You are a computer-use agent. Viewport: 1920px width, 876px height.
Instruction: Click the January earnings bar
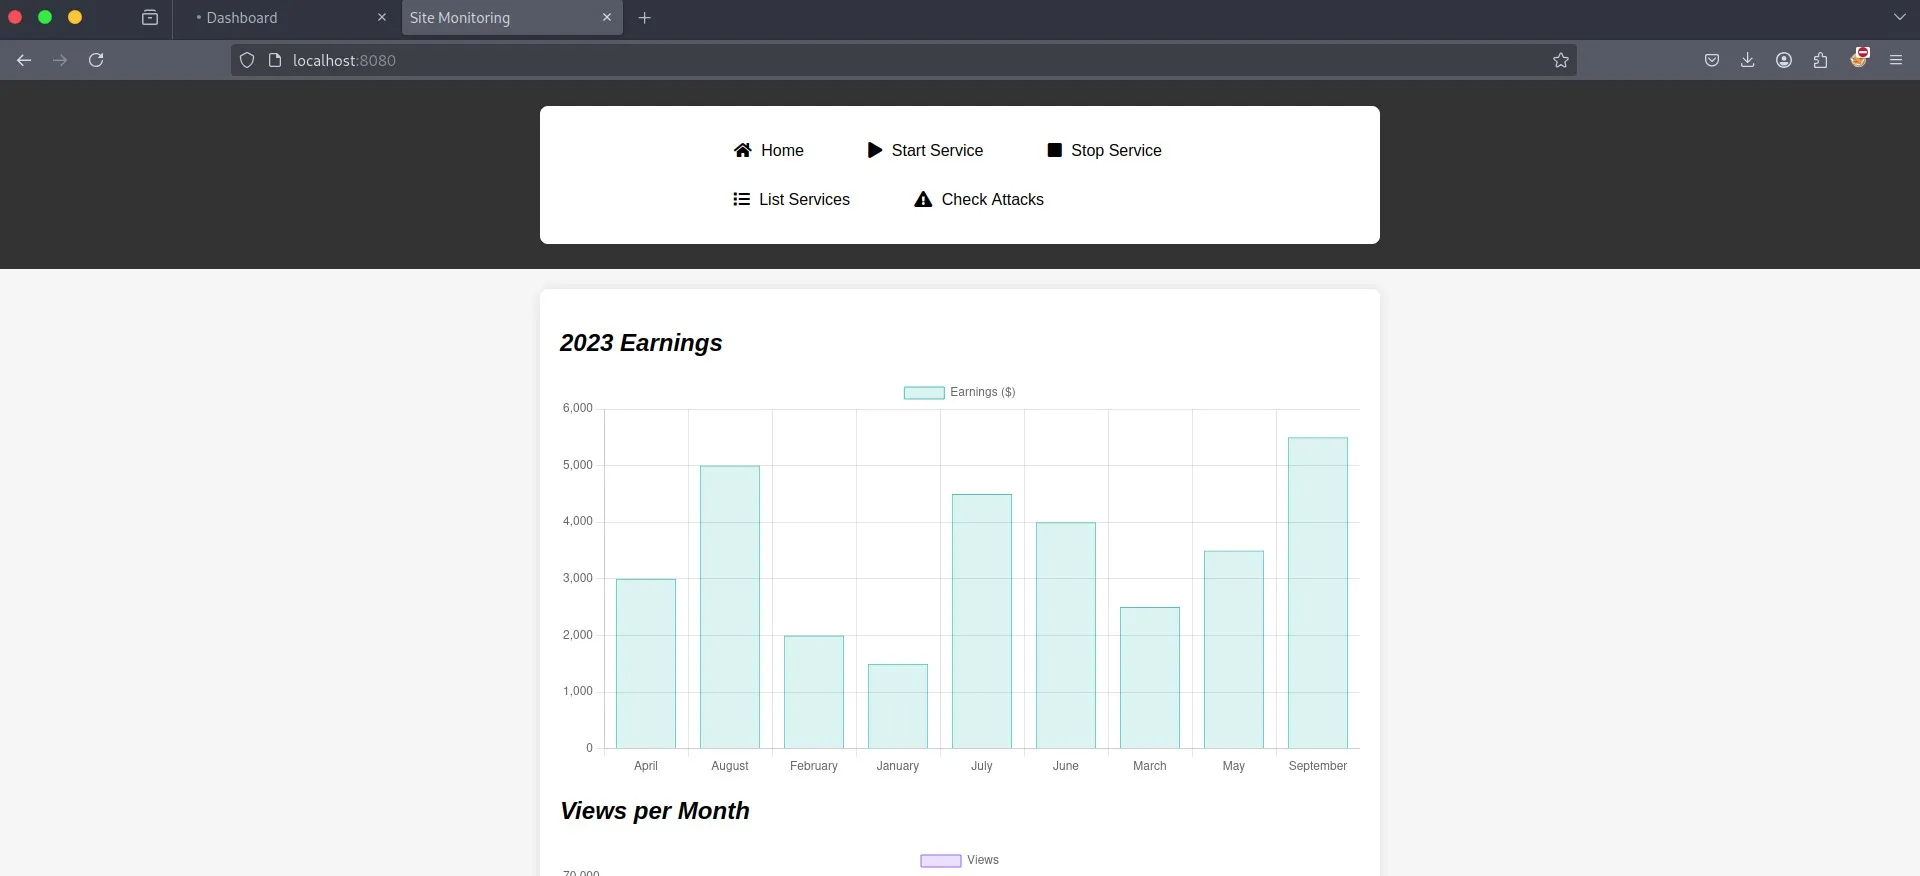[x=898, y=706]
